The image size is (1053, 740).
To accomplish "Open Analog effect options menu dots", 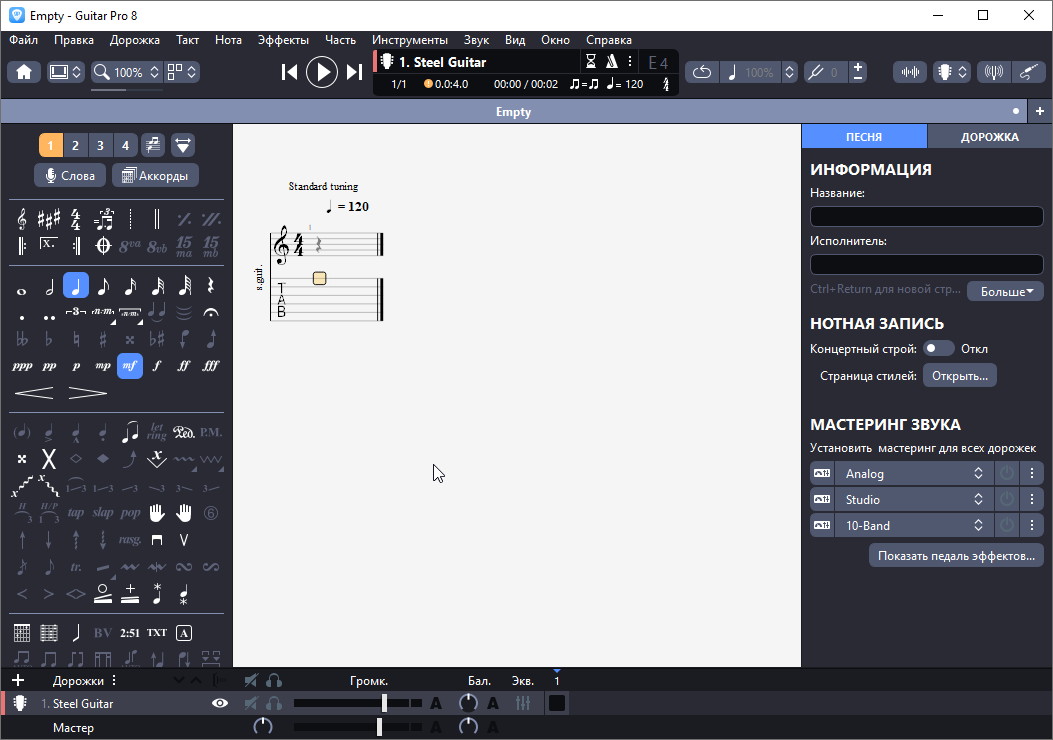I will pyautogui.click(x=1032, y=473).
